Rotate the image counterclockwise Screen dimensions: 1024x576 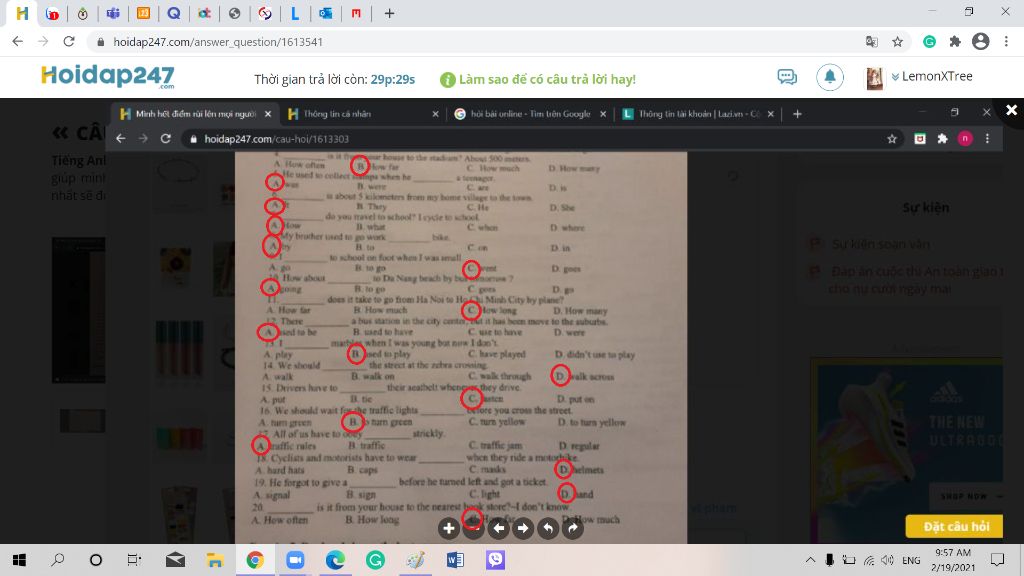548,528
